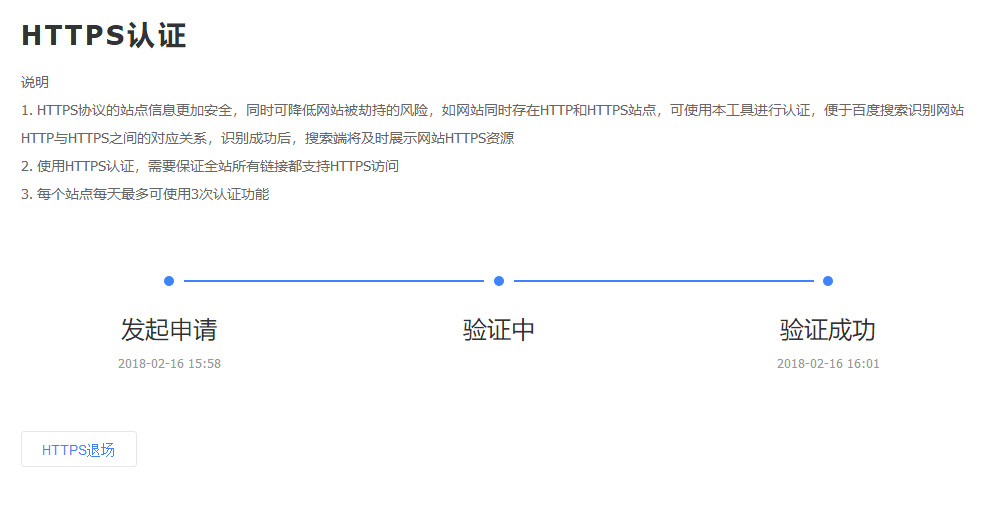
Task: Click the 验证成功 step label
Action: (x=828, y=330)
